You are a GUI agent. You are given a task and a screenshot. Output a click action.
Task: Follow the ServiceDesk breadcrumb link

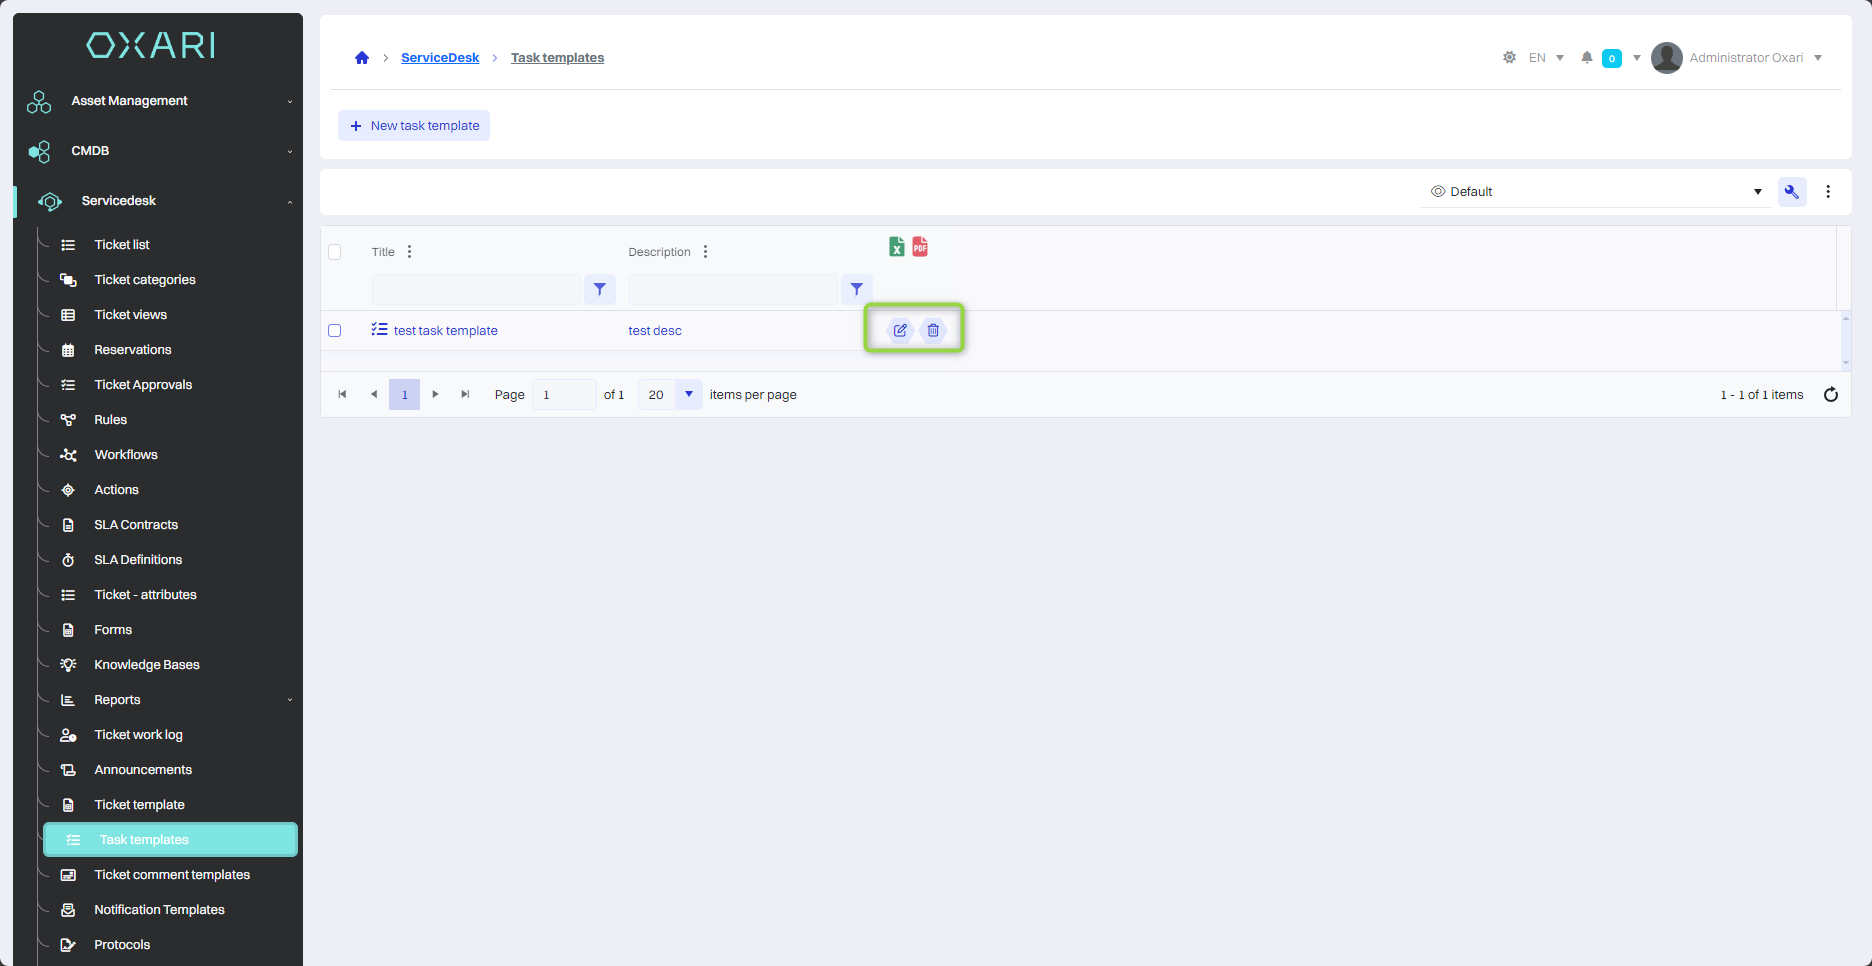click(440, 58)
